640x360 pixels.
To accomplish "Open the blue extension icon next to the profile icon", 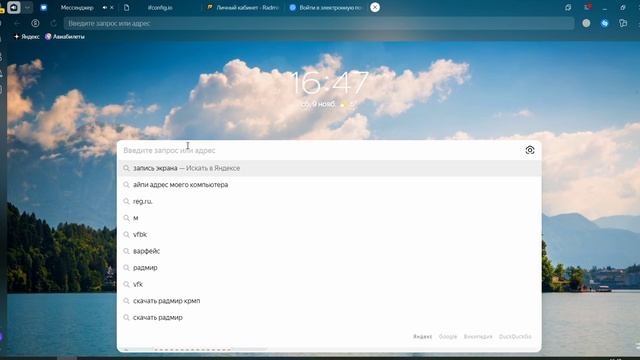I will click(604, 23).
